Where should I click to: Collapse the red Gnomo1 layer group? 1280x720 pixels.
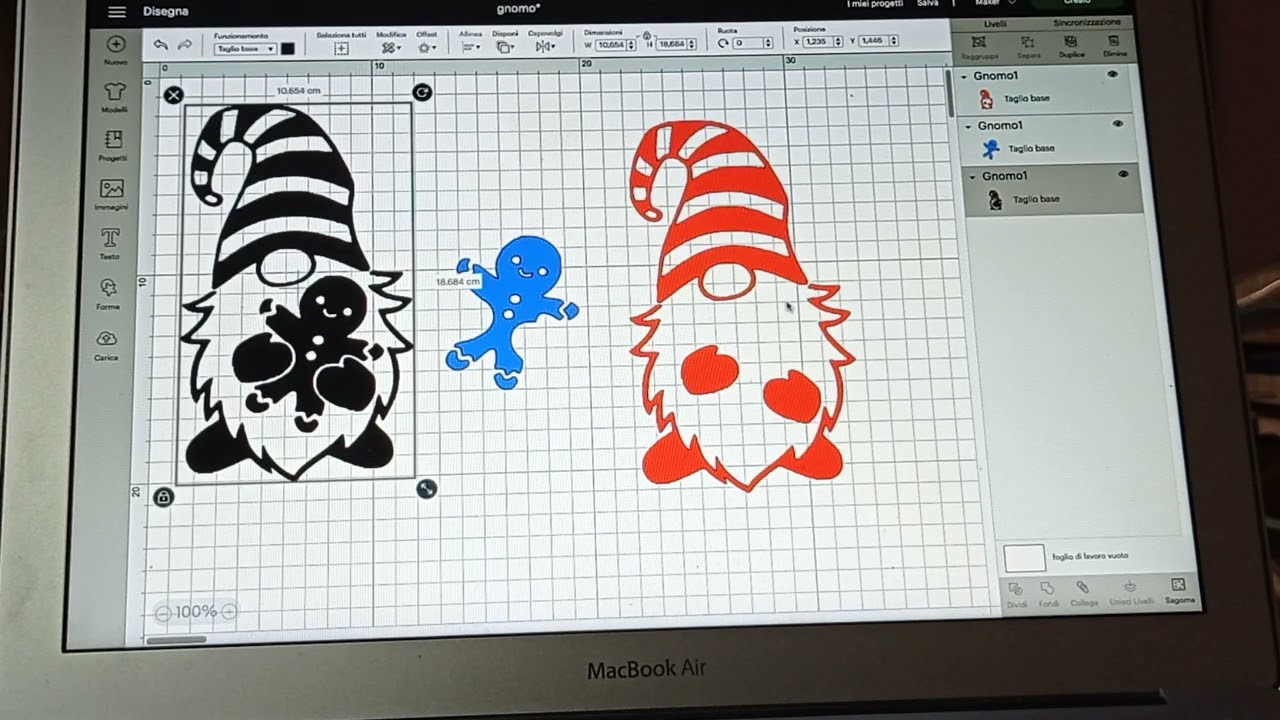coord(964,76)
